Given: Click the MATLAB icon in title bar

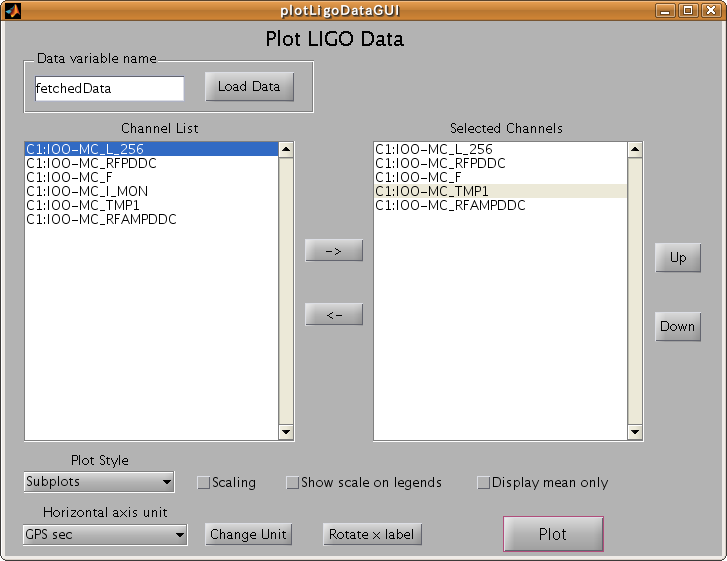Looking at the screenshot, I should 13,11.
